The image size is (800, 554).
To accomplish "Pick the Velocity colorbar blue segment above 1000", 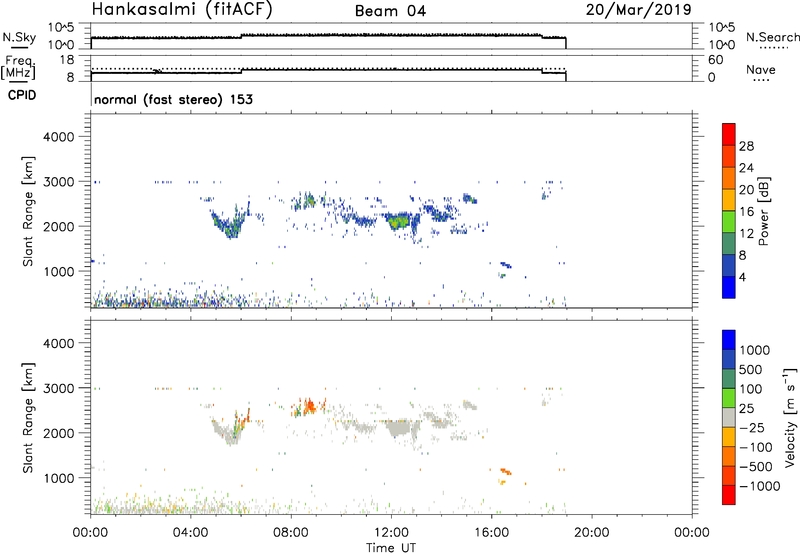I will point(729,340).
